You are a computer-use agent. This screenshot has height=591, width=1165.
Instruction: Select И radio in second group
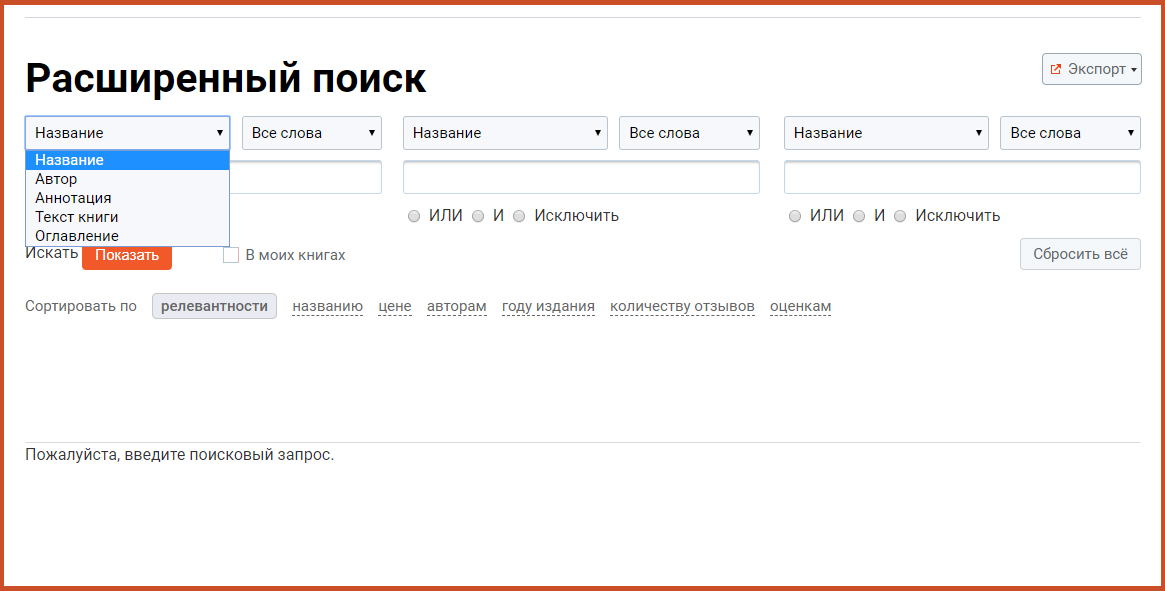[478, 216]
